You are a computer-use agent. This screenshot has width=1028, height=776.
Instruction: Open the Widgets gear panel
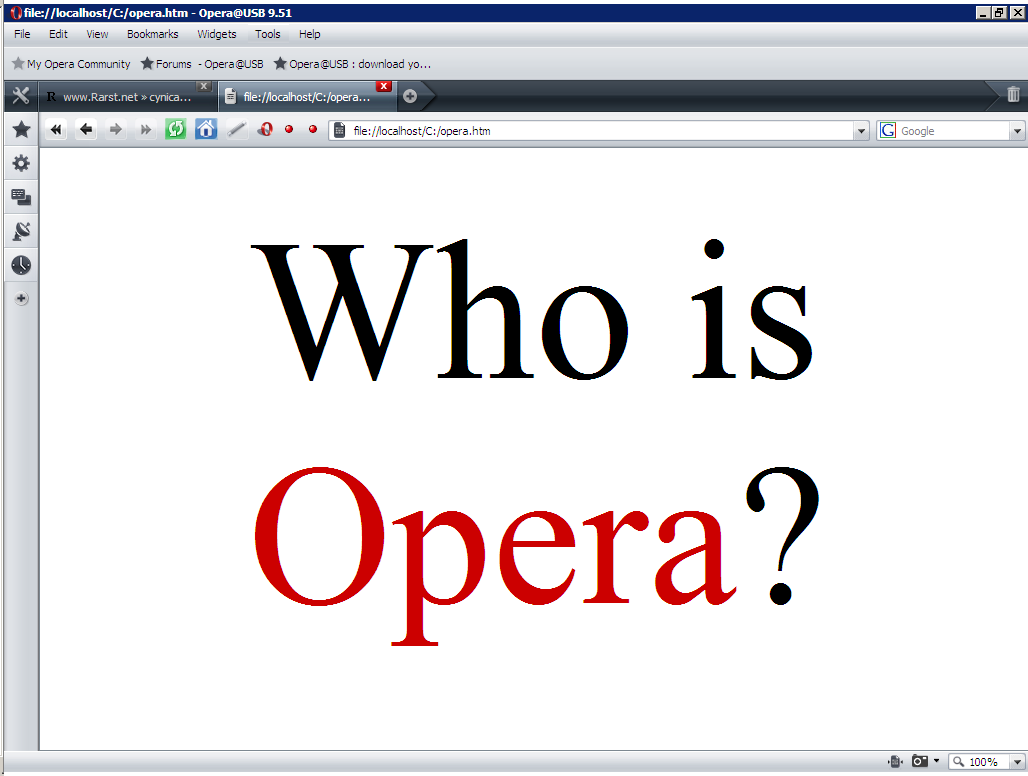click(21, 163)
